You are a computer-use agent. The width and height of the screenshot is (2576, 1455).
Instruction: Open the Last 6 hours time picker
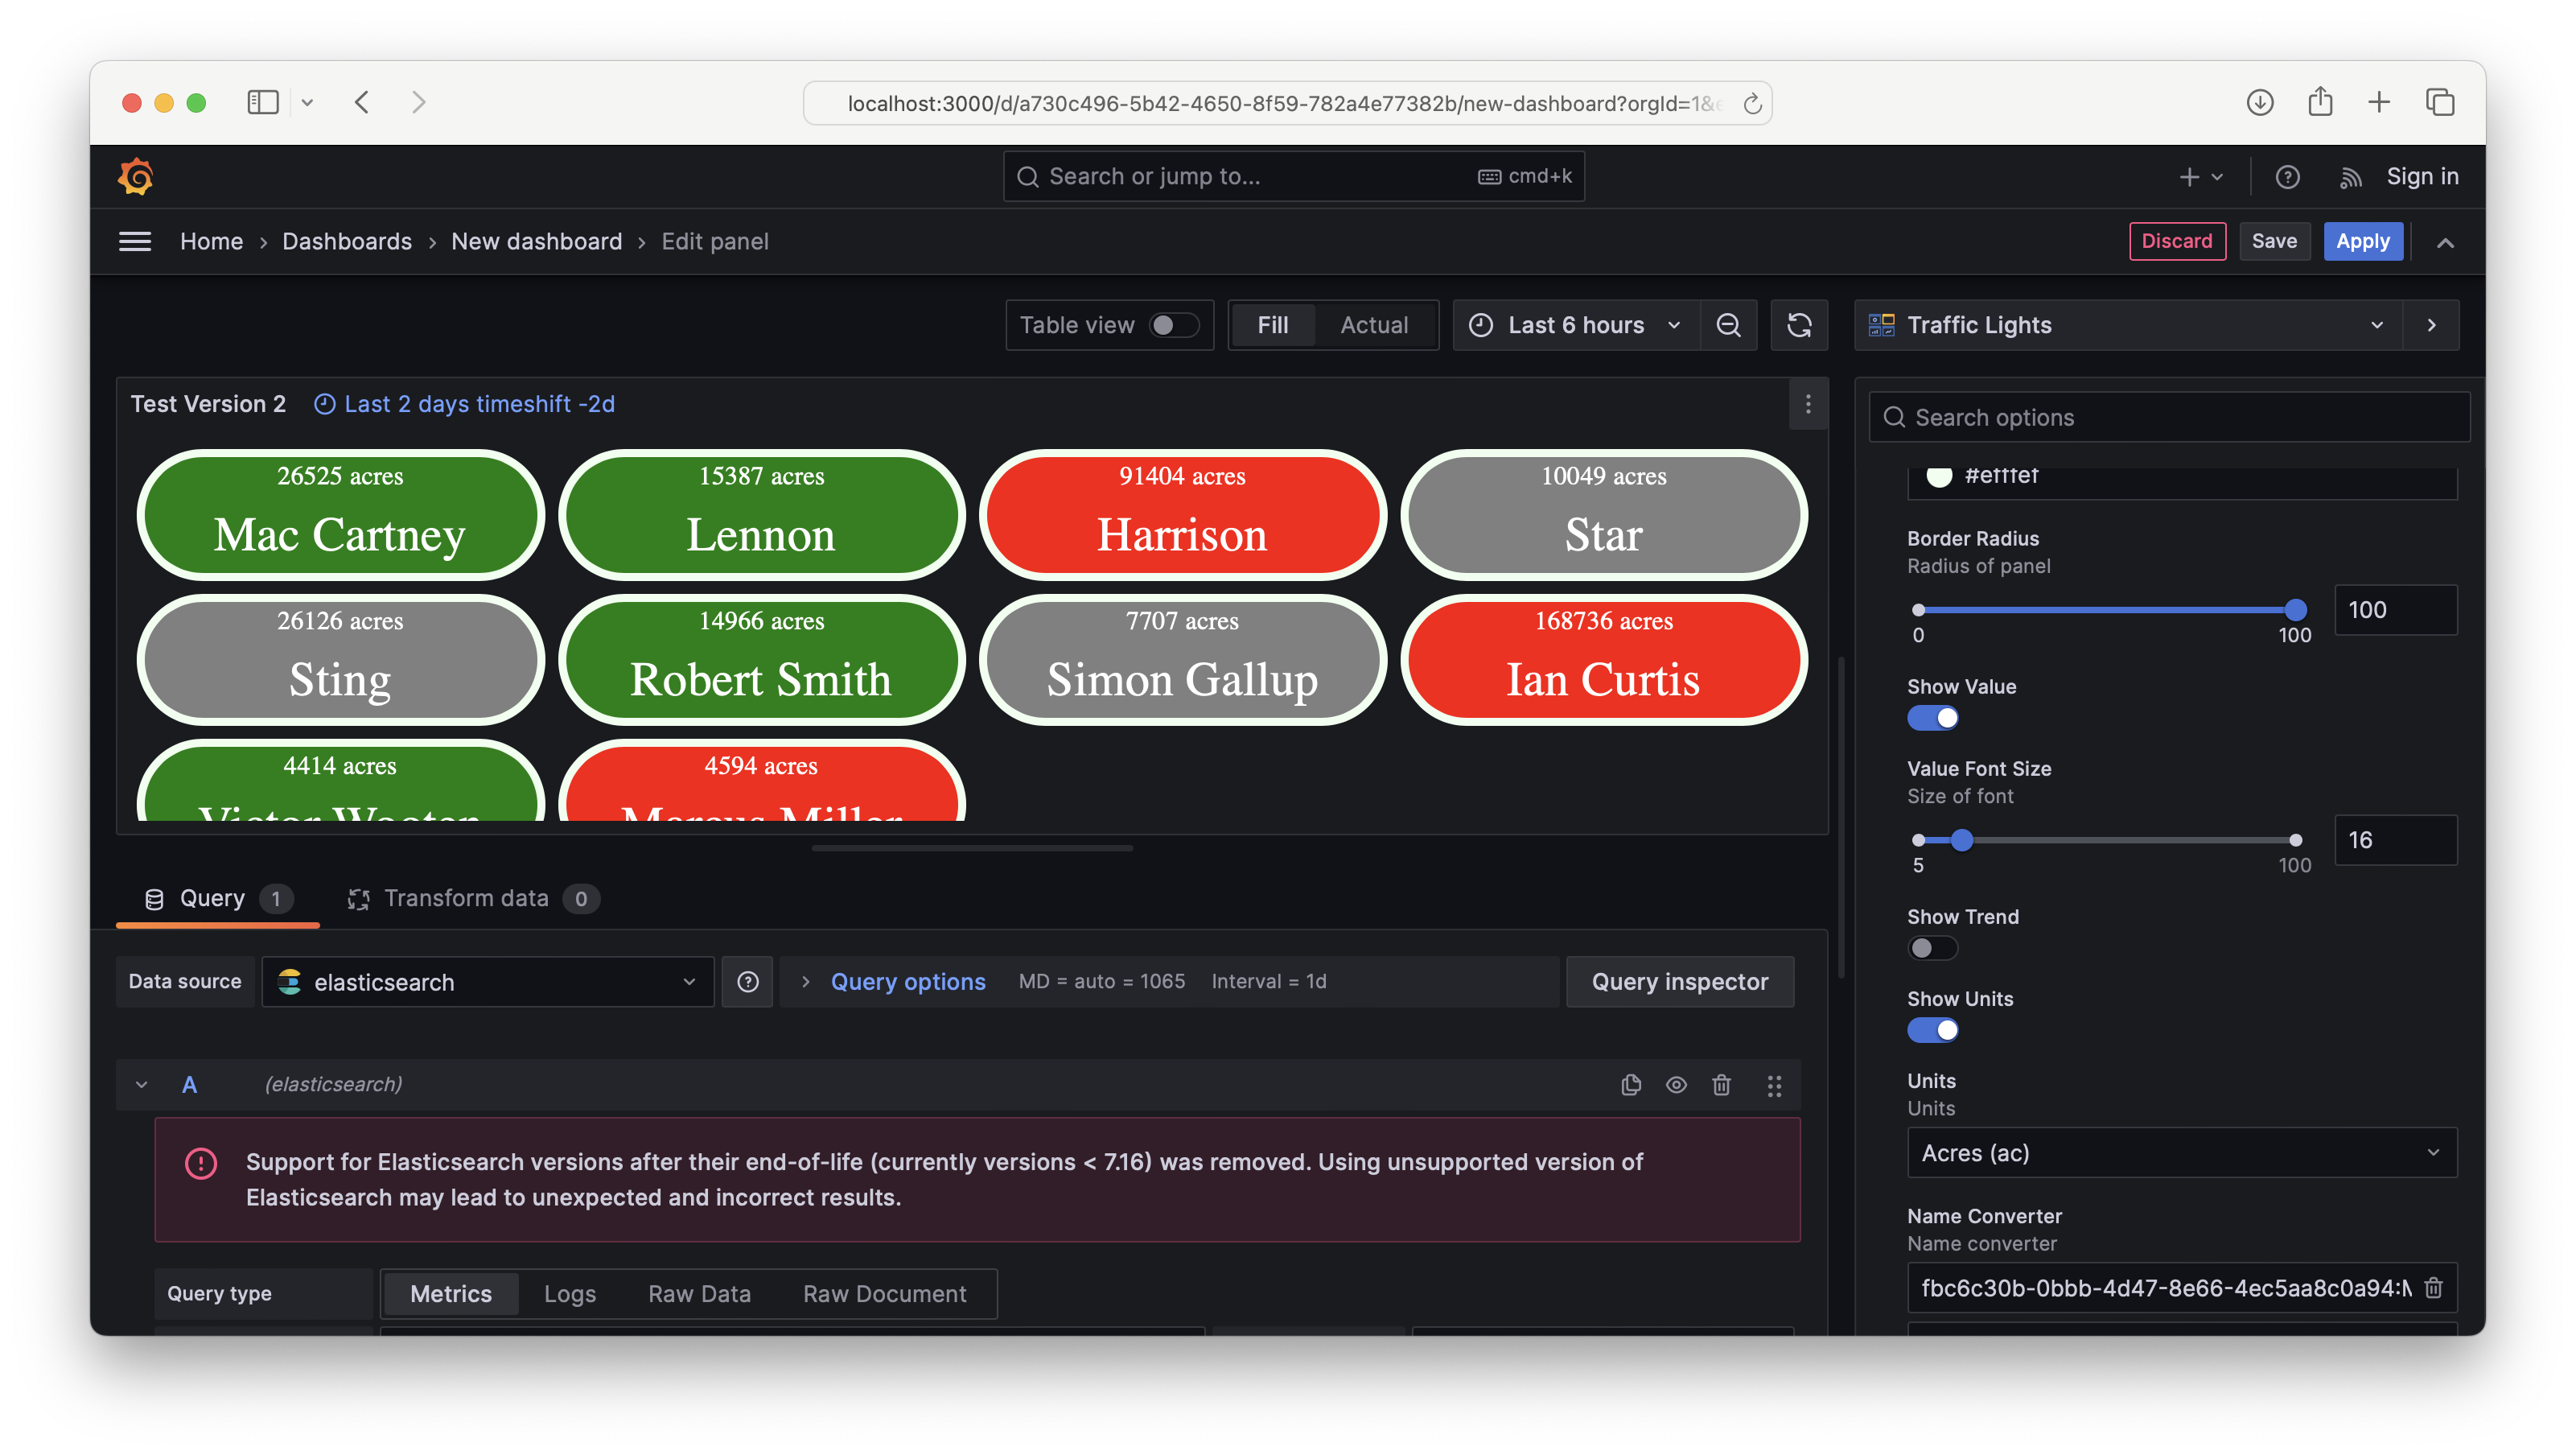point(1575,325)
